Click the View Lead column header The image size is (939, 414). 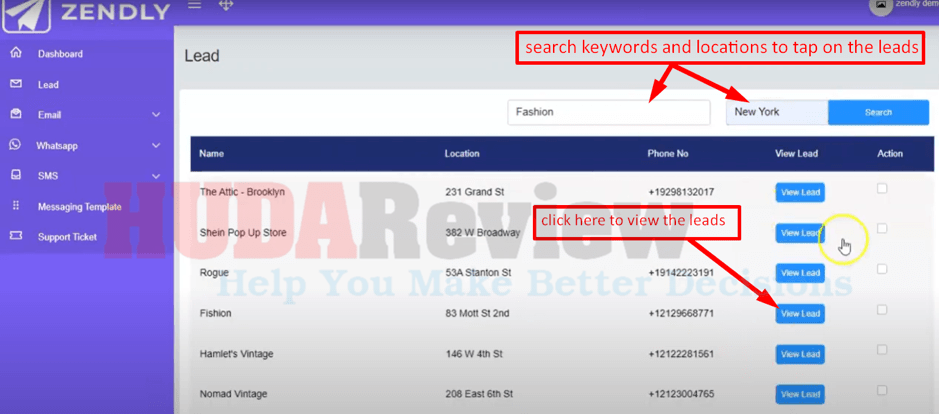pyautogui.click(x=796, y=153)
